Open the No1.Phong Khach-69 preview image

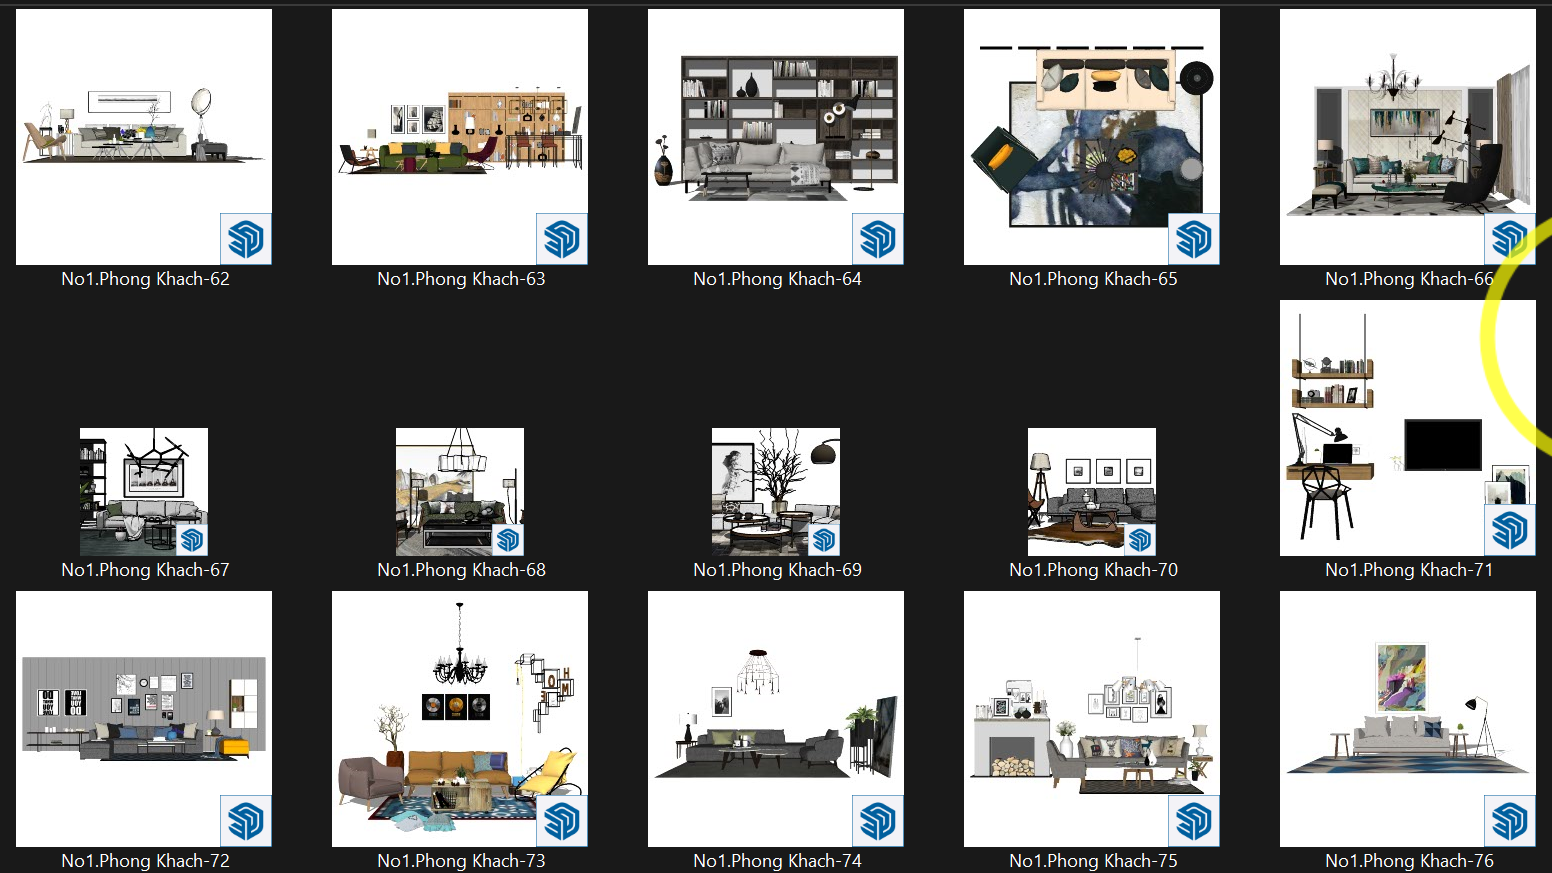776,492
